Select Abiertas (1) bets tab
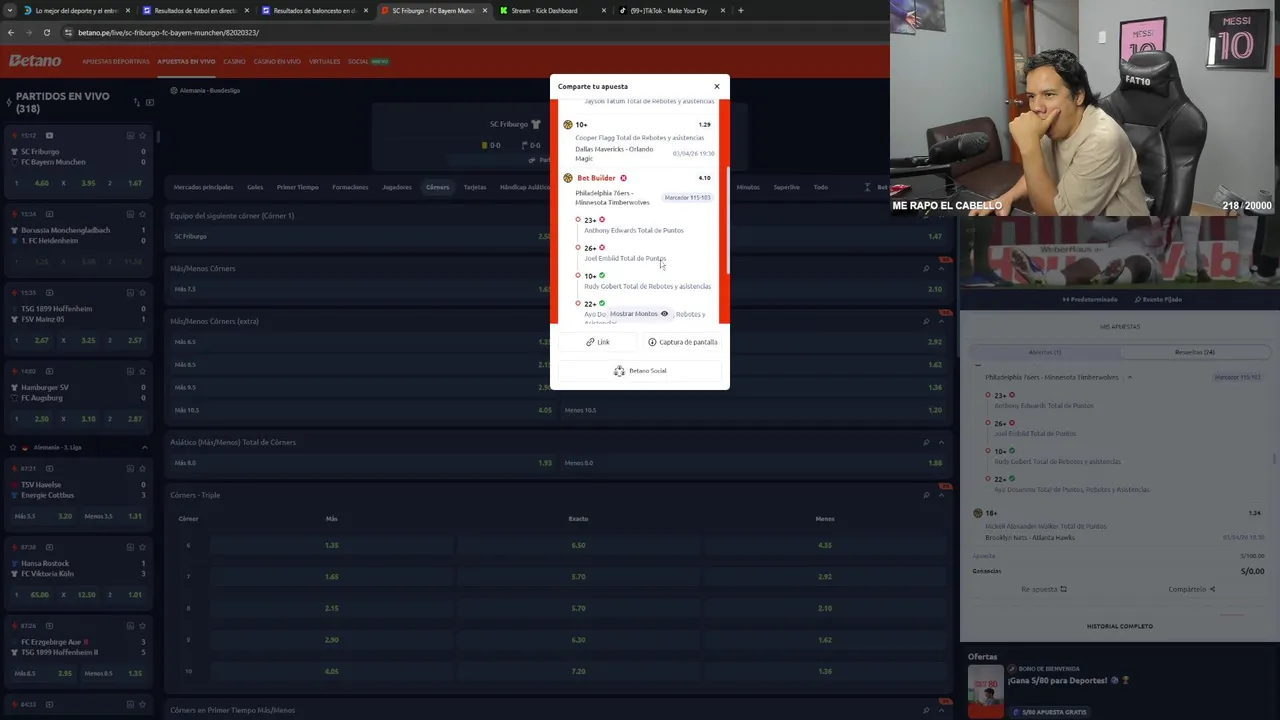 coord(1045,352)
